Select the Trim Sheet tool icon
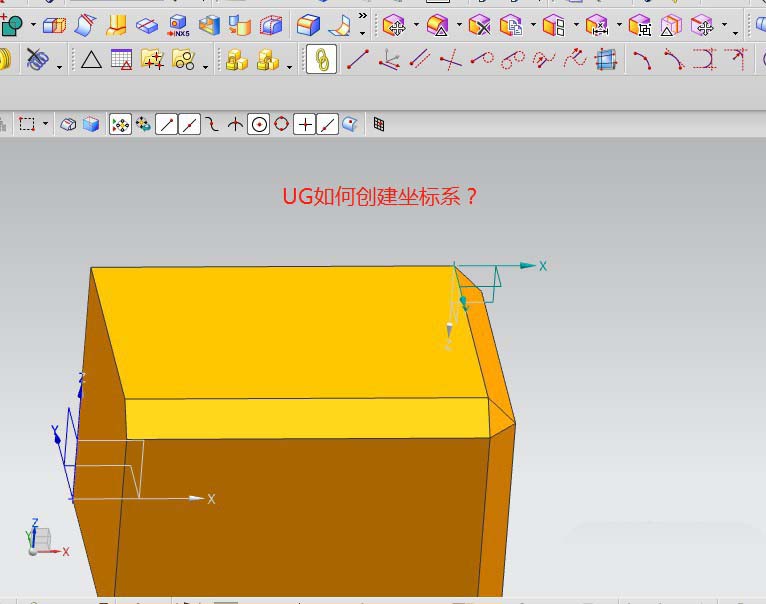The width and height of the screenshot is (766, 604). point(85,25)
